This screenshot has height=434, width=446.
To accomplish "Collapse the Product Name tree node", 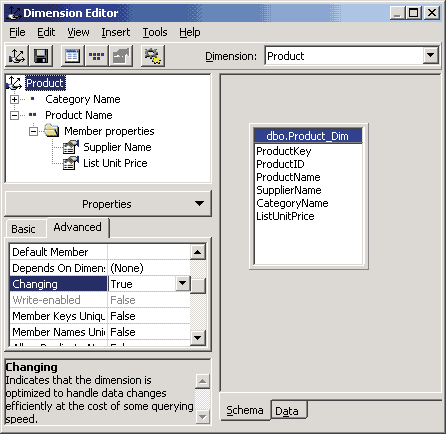I will pyautogui.click(x=14, y=115).
